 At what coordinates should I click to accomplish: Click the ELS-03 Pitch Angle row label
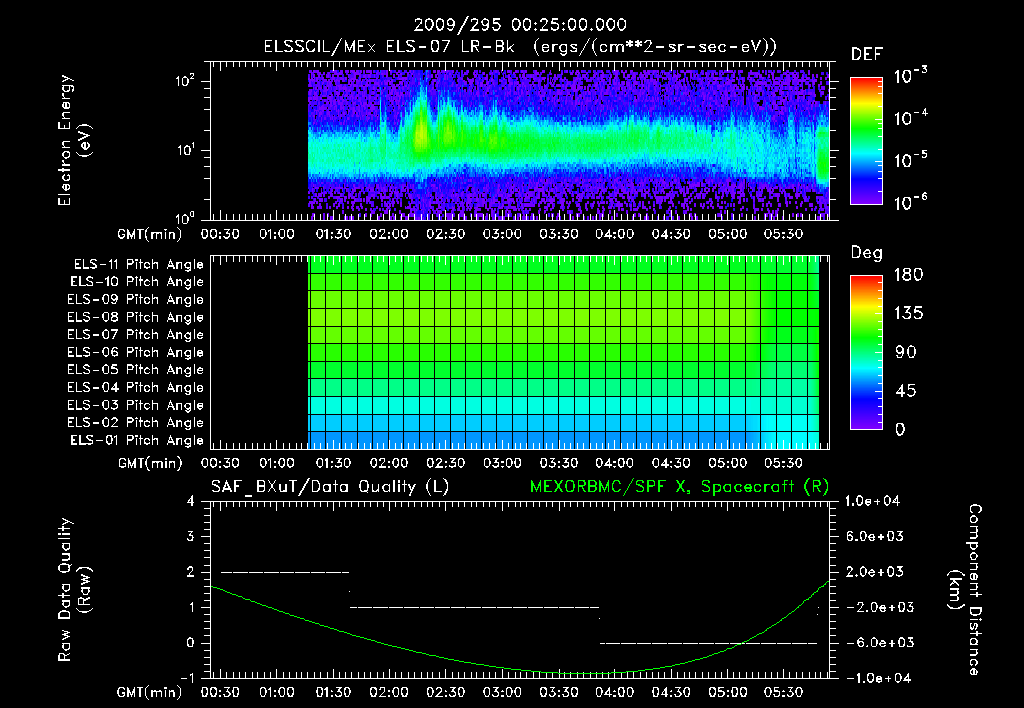135,405
